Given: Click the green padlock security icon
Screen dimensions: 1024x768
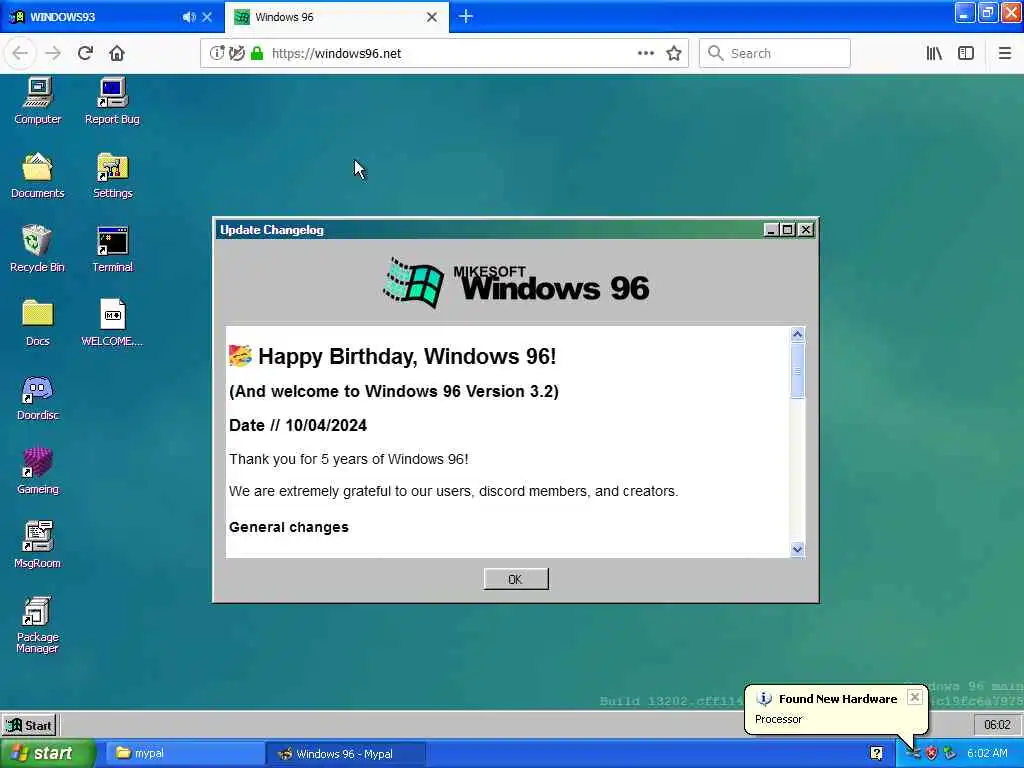Looking at the screenshot, I should click(257, 53).
